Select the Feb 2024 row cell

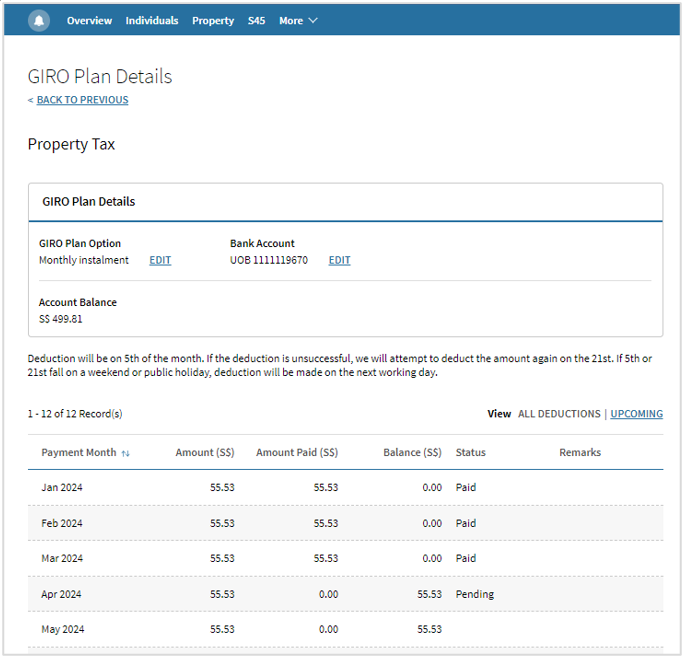(62, 524)
